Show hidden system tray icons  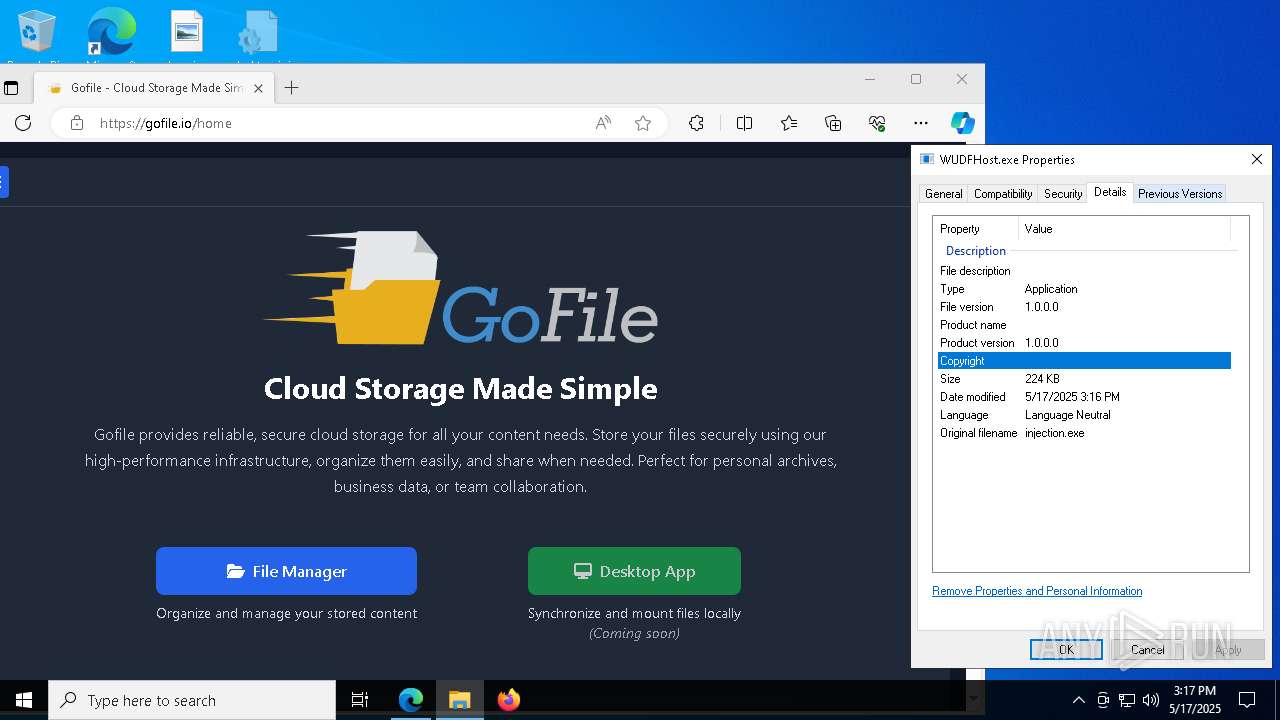click(x=1078, y=700)
